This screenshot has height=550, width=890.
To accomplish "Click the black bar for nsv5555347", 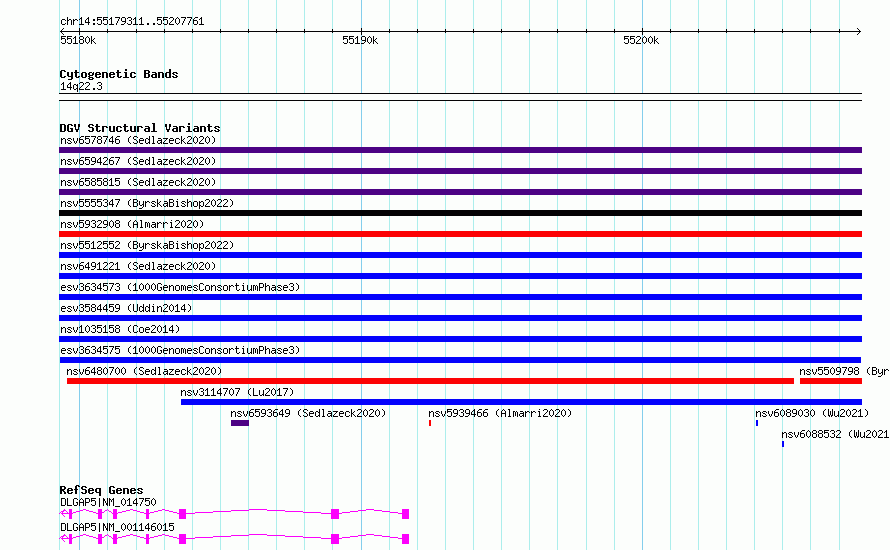I will tap(460, 213).
